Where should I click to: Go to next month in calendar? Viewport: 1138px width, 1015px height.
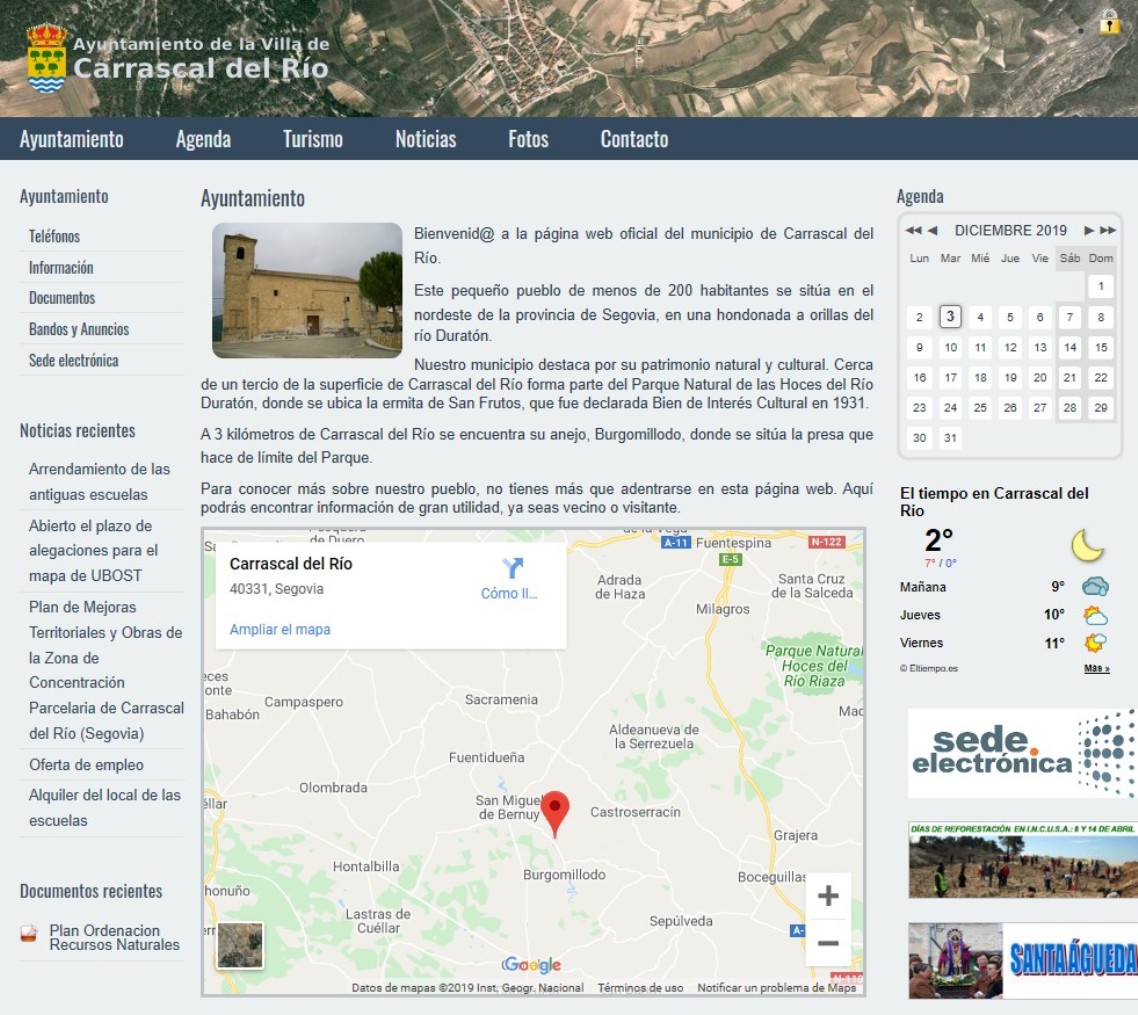pos(1089,230)
